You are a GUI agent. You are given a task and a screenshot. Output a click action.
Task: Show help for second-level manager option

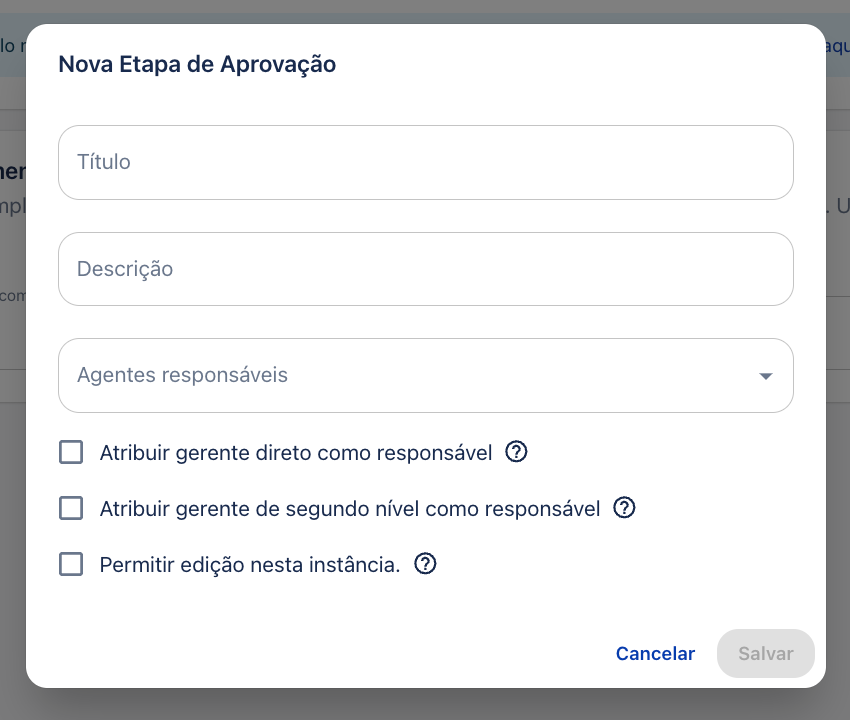624,507
